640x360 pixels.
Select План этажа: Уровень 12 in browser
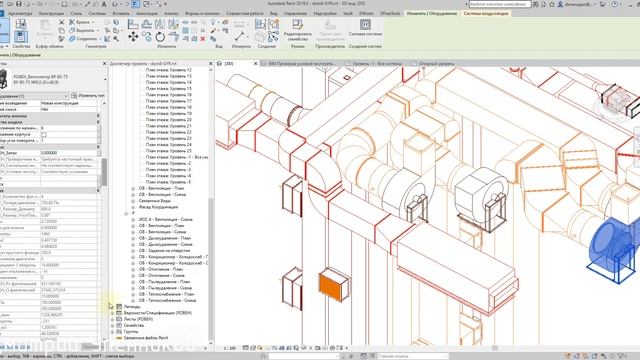point(169,70)
